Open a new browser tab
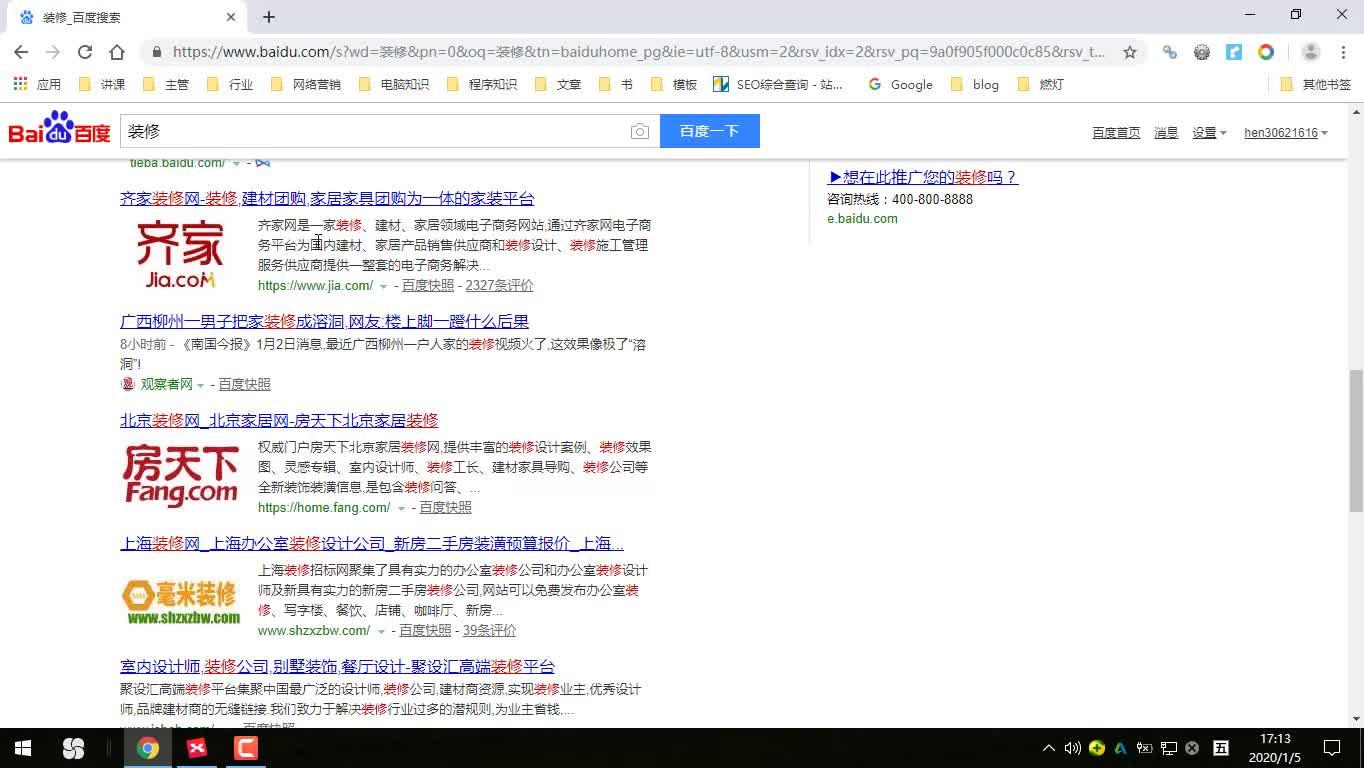This screenshot has width=1364, height=768. (x=269, y=17)
